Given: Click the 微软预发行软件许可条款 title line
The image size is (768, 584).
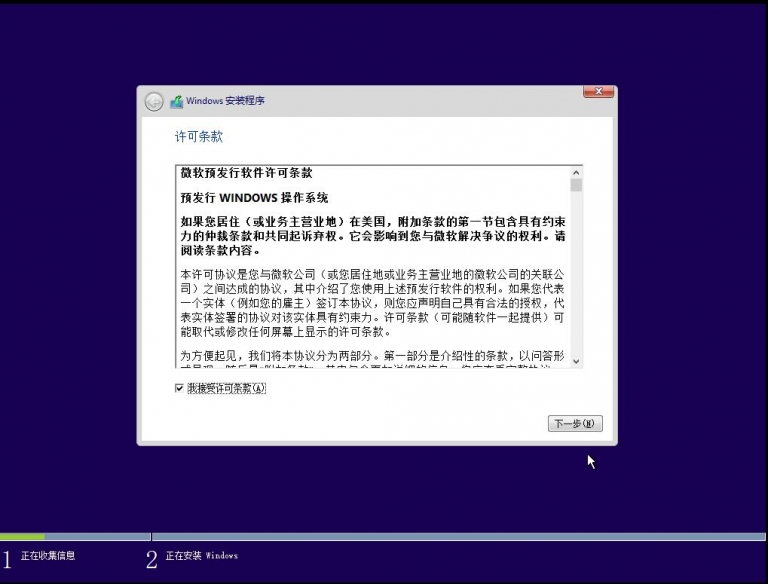Looking at the screenshot, I should (246, 173).
